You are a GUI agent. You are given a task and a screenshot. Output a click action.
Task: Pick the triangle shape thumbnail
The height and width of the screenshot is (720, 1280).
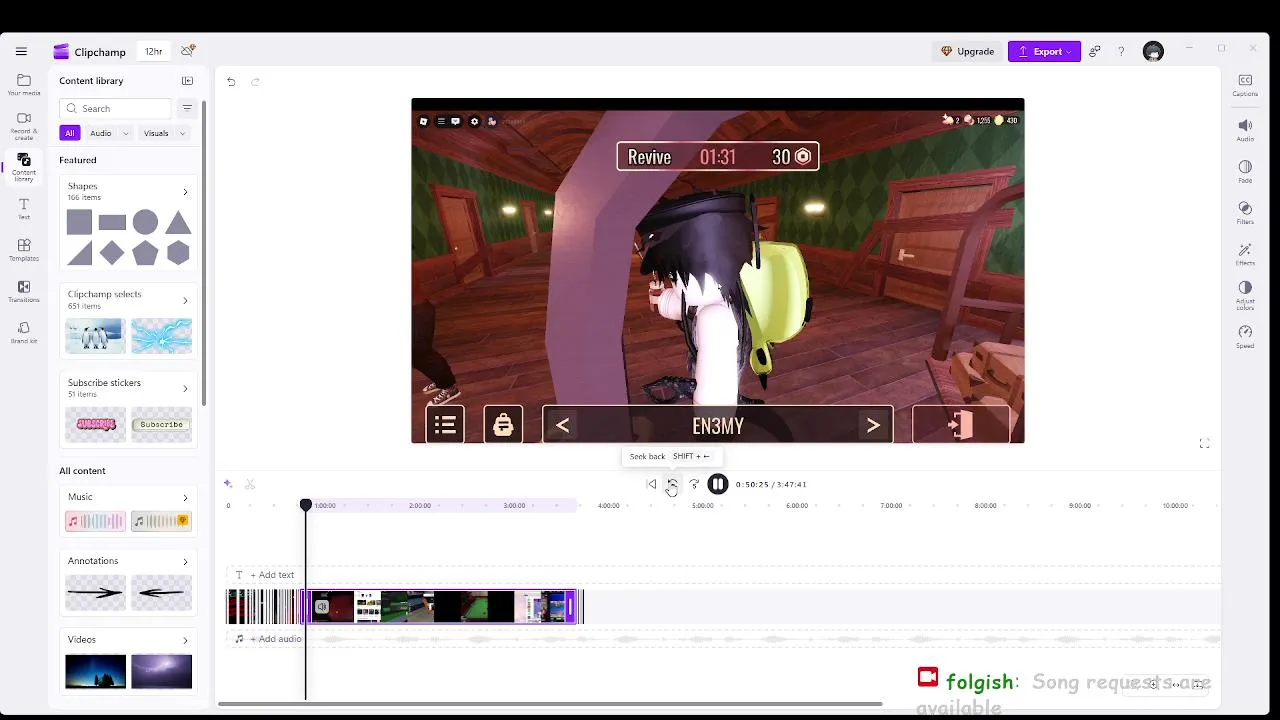tap(178, 222)
